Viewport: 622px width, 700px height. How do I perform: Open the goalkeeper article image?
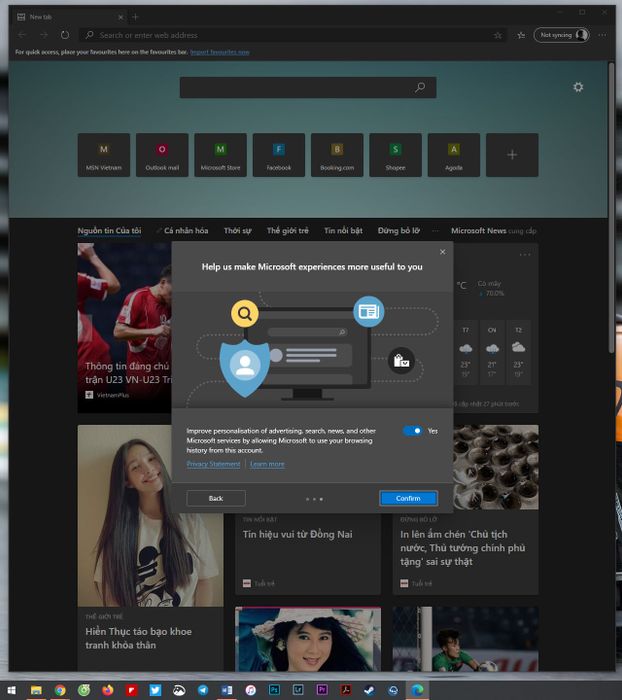coord(465,639)
